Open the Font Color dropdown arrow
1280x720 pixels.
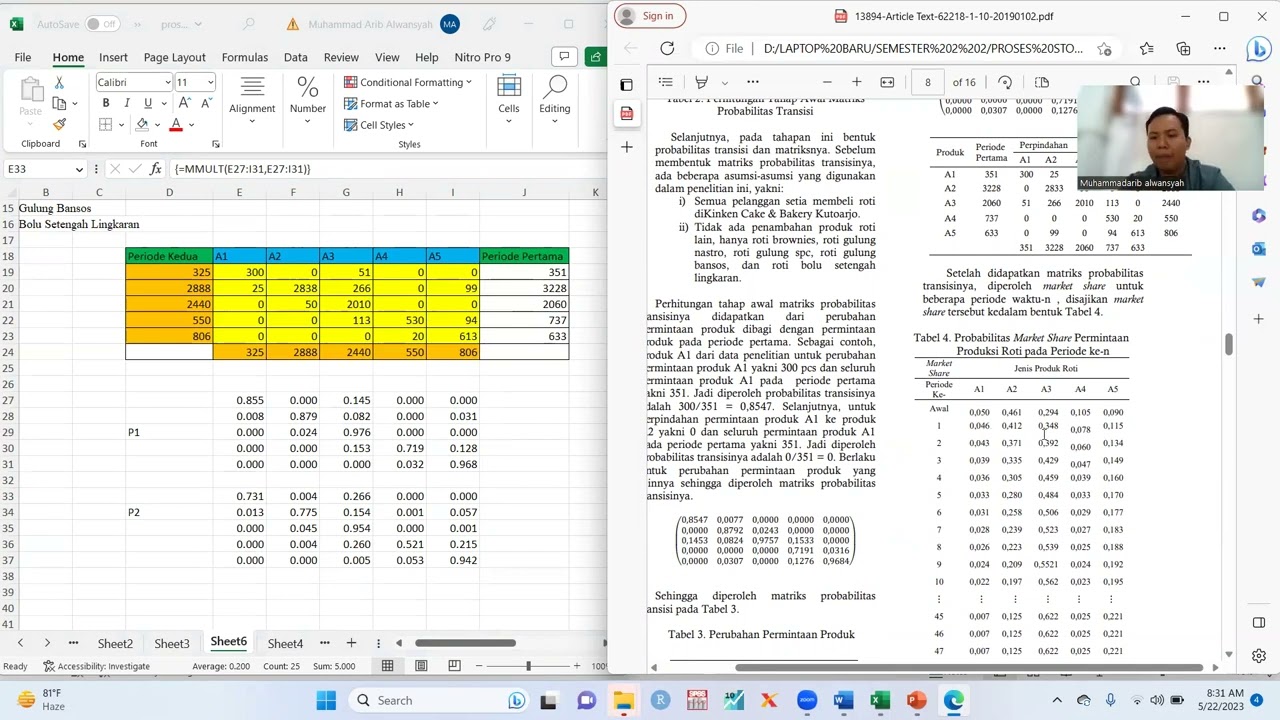[191, 125]
